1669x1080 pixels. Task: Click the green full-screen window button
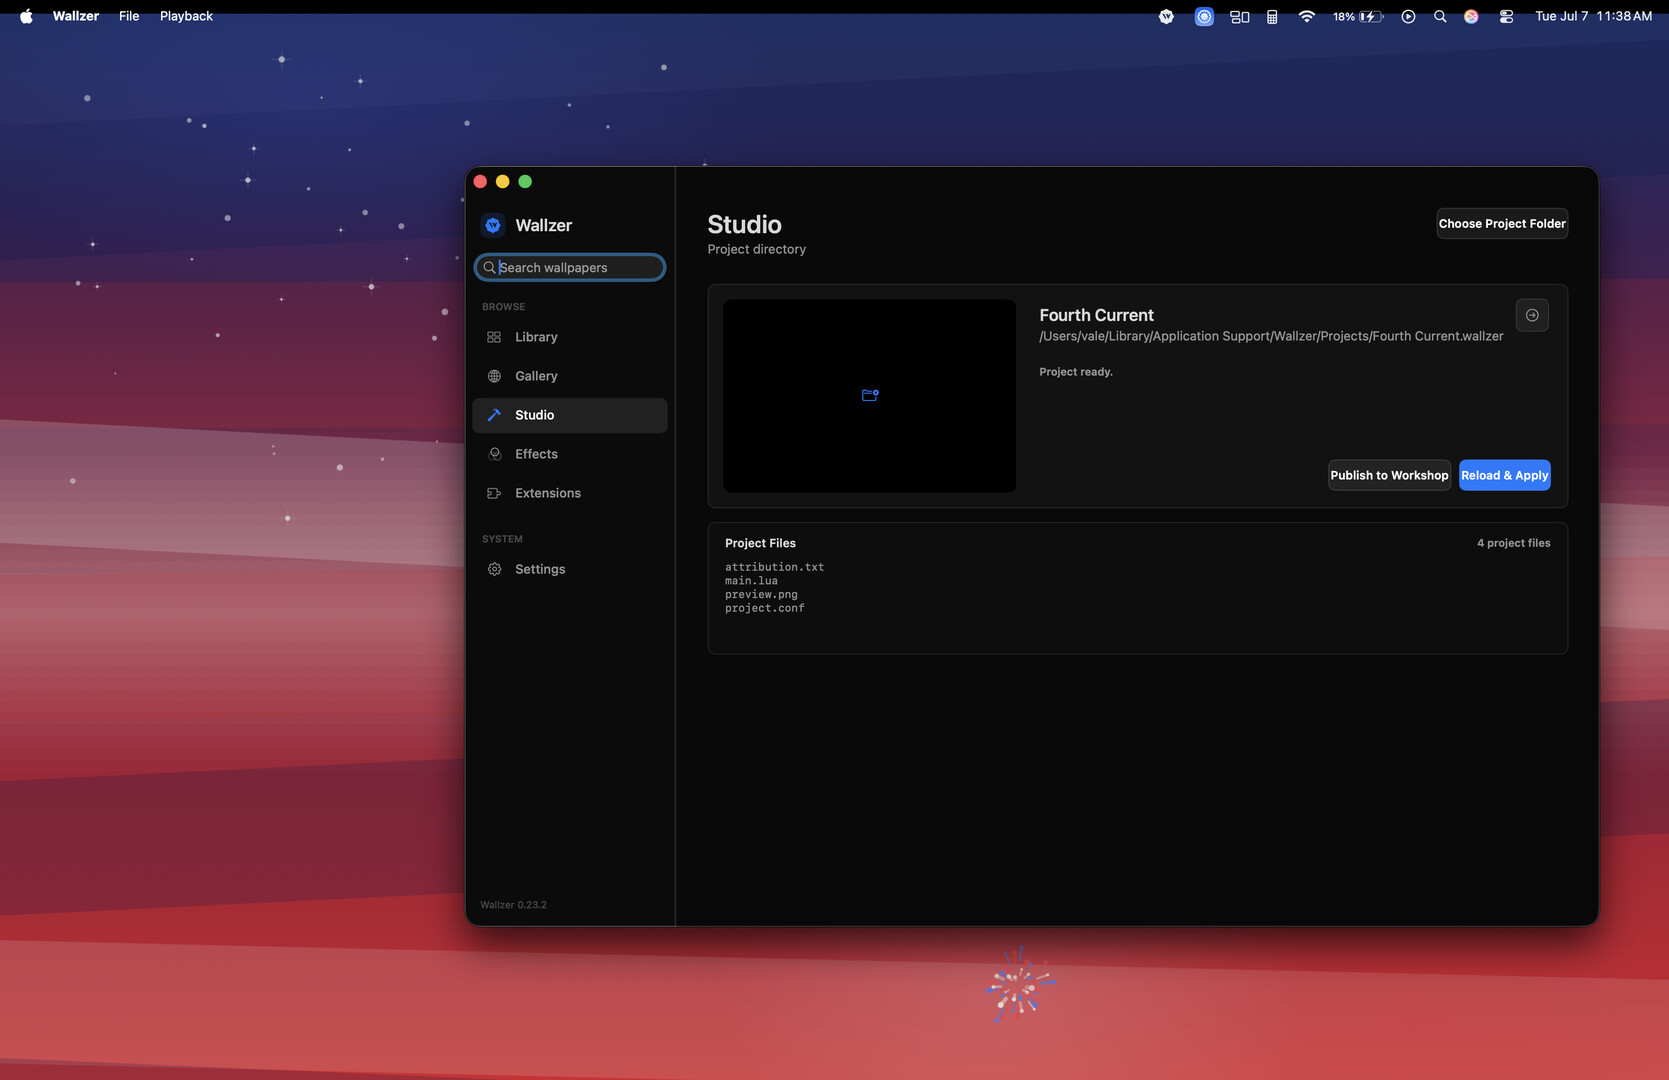[525, 181]
